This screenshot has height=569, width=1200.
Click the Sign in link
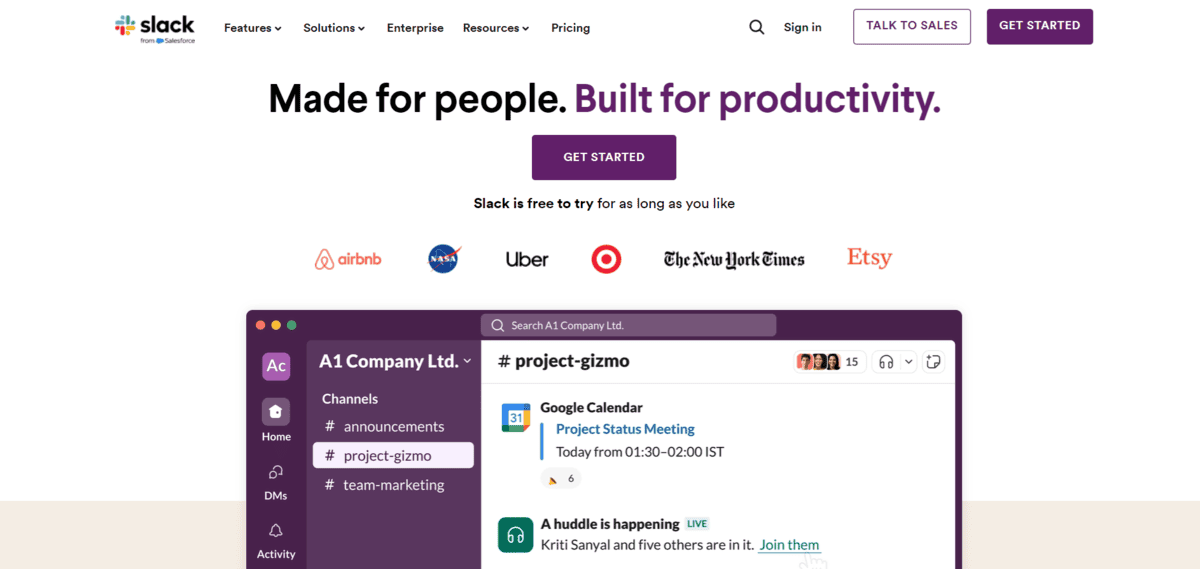(802, 27)
